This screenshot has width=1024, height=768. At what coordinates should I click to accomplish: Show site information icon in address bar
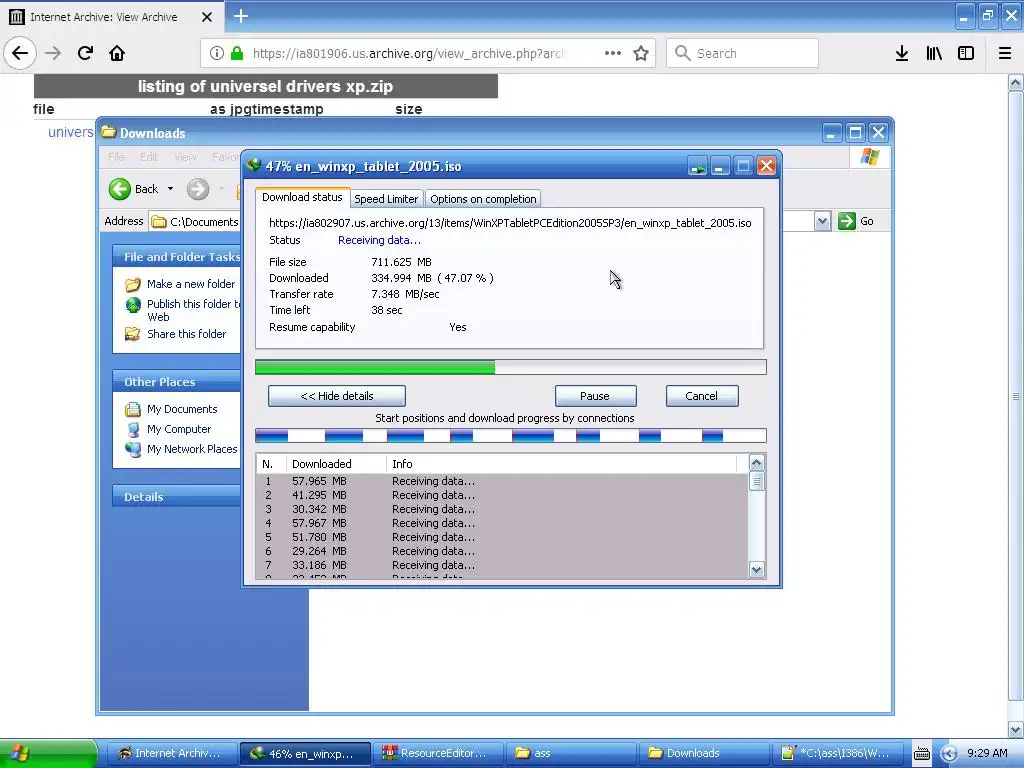coord(217,53)
